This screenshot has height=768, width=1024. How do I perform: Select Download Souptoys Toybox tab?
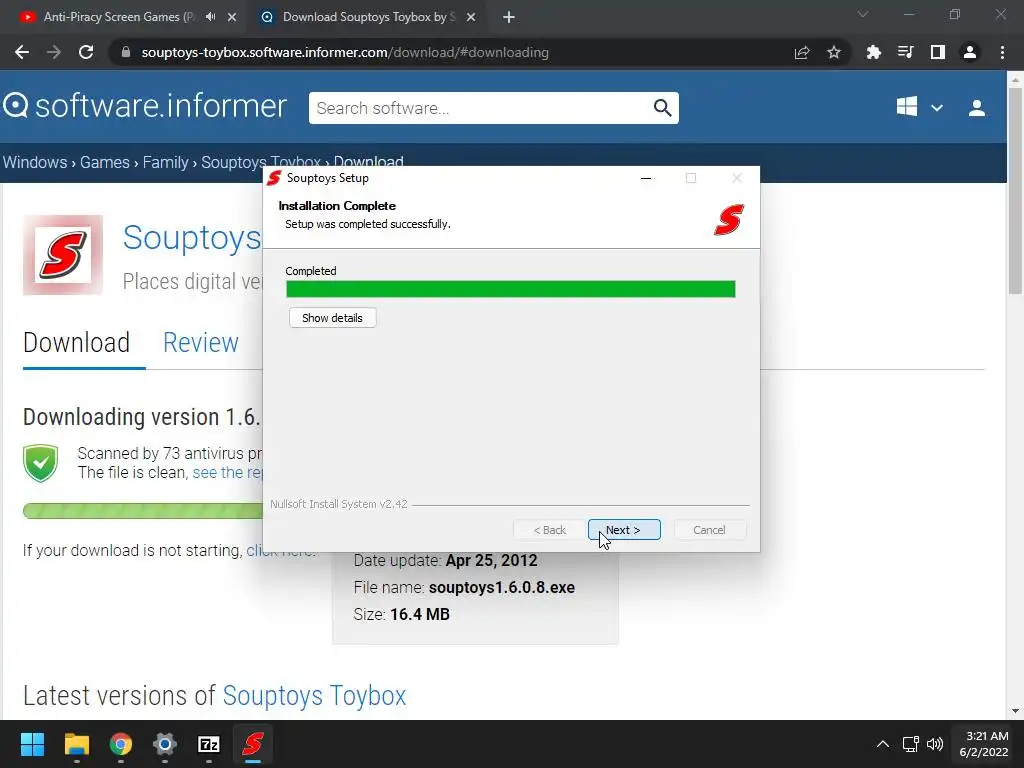tap(368, 17)
